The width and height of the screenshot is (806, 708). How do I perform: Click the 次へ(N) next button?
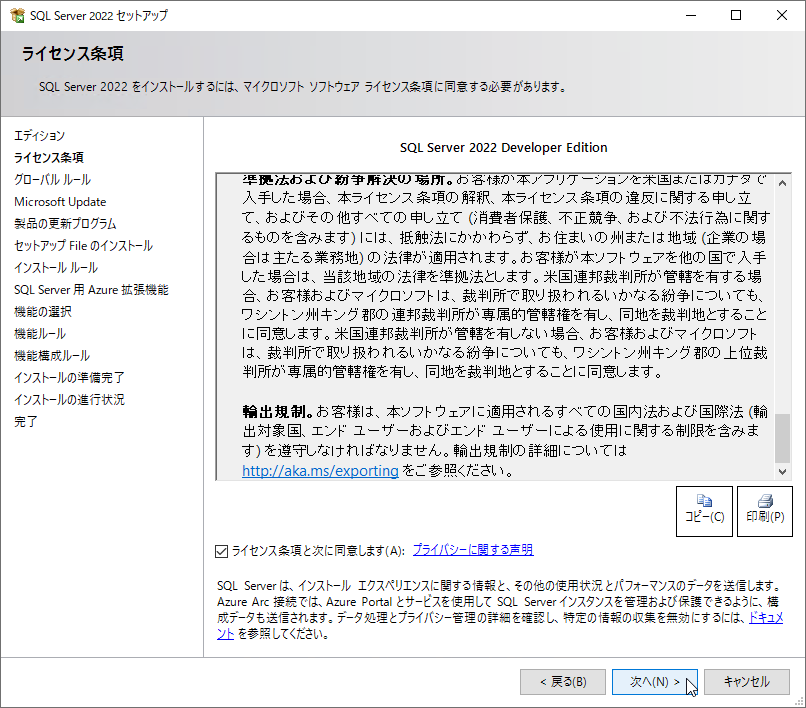click(x=654, y=682)
